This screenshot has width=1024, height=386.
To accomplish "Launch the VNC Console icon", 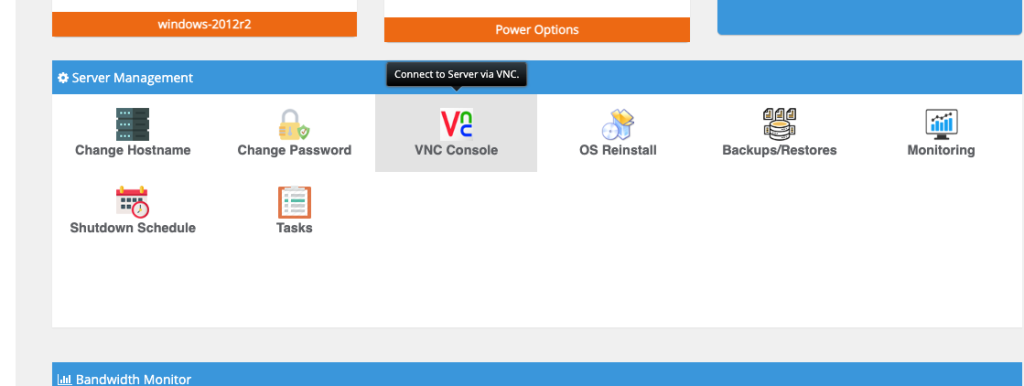I will tap(456, 124).
